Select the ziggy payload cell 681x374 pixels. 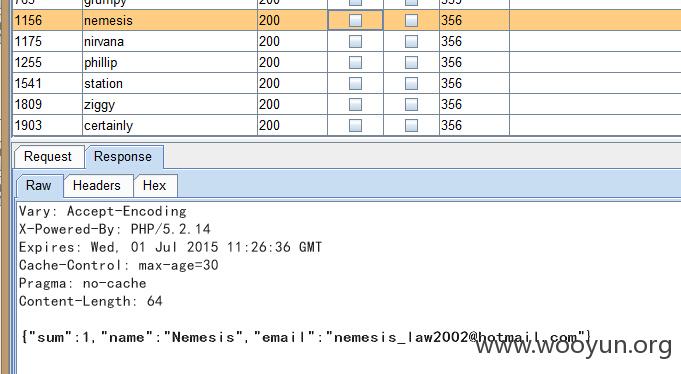pos(170,104)
